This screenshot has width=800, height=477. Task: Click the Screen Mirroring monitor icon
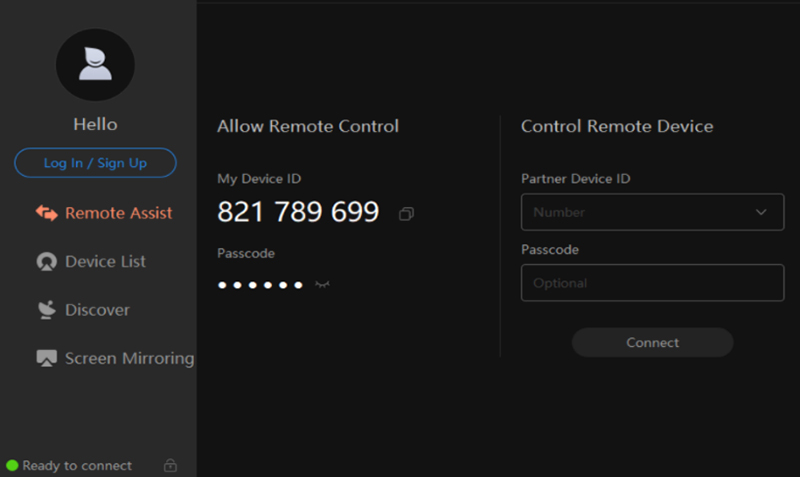click(x=46, y=358)
